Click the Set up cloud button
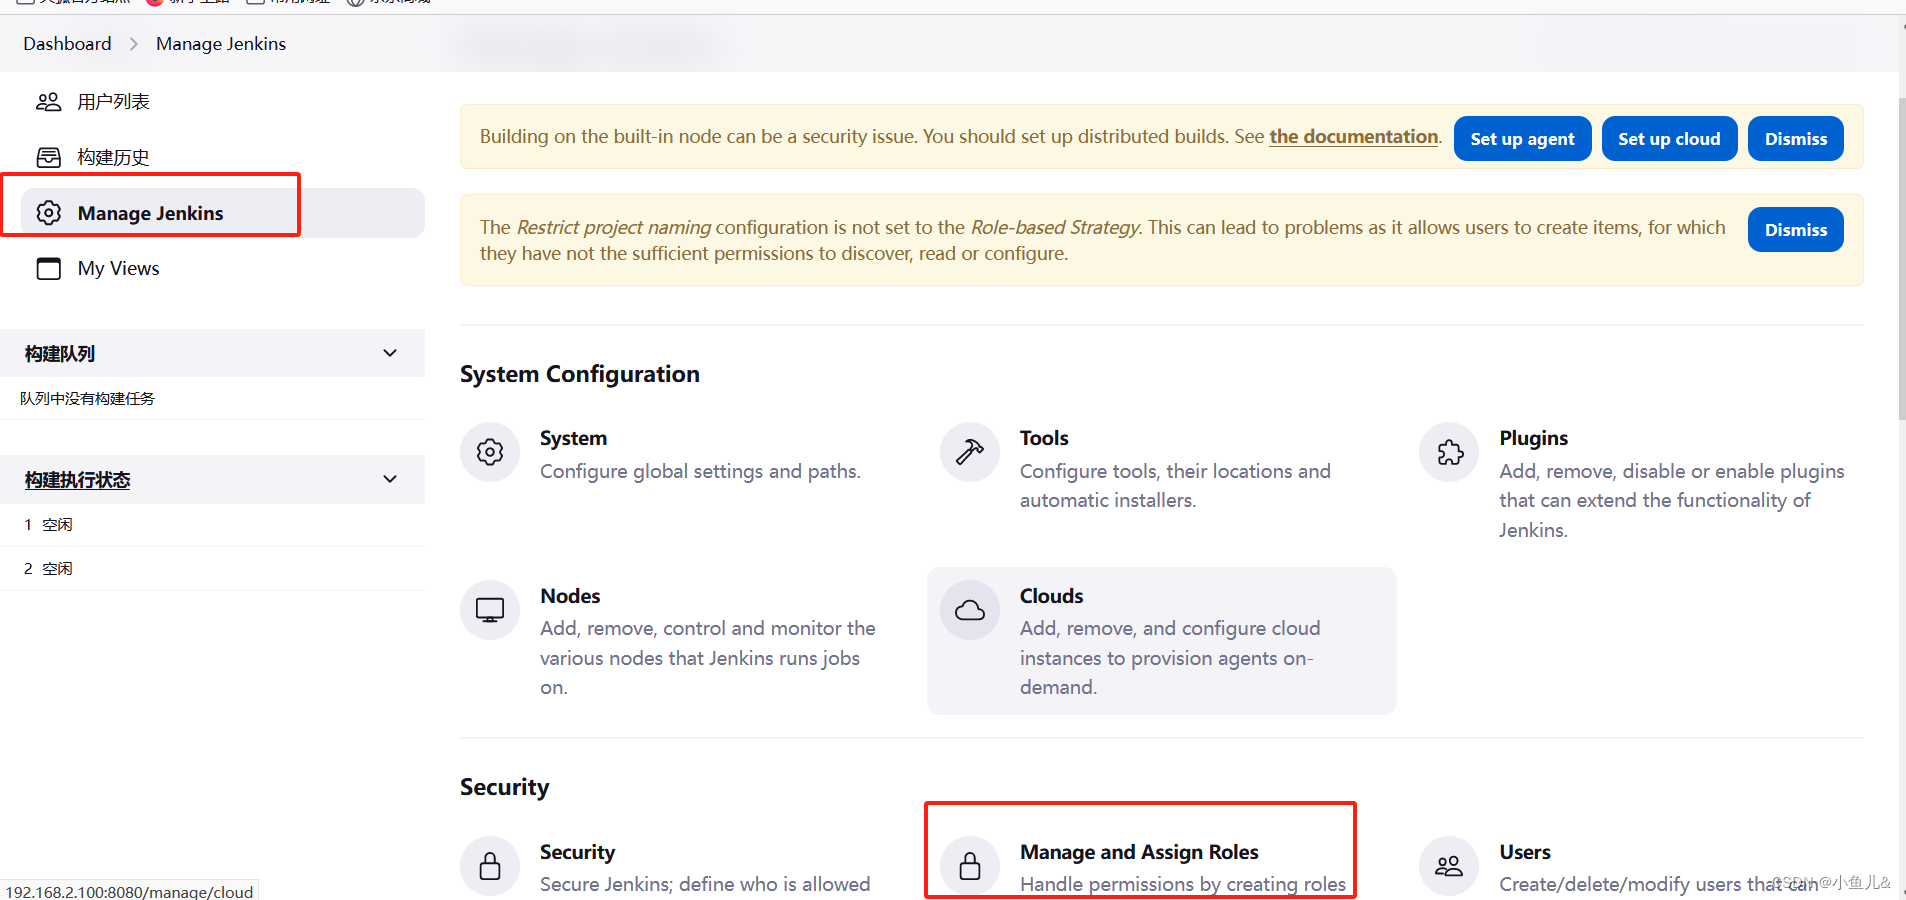1906x900 pixels. click(1669, 139)
